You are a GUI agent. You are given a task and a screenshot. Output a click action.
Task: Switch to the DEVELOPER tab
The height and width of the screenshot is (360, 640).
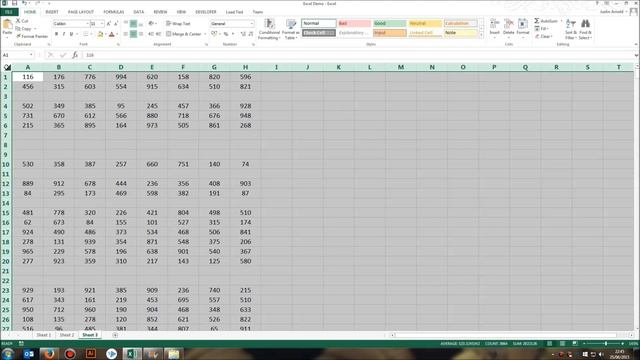(x=206, y=12)
